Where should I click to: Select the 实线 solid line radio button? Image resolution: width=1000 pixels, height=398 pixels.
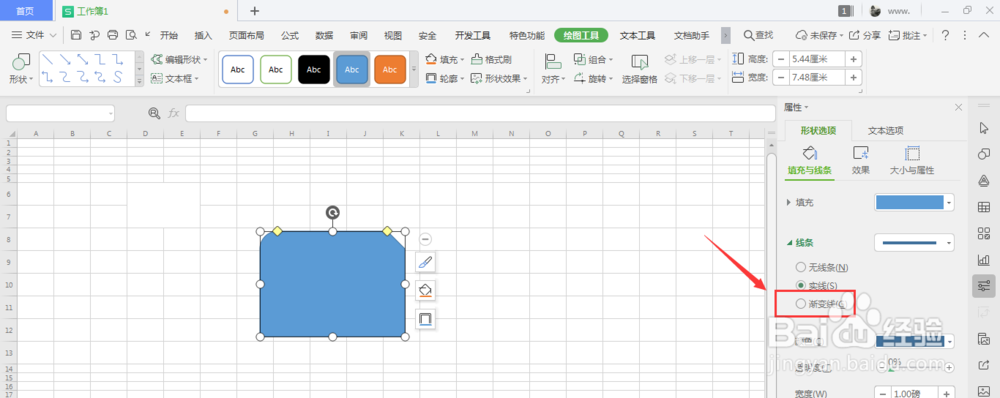[800, 285]
